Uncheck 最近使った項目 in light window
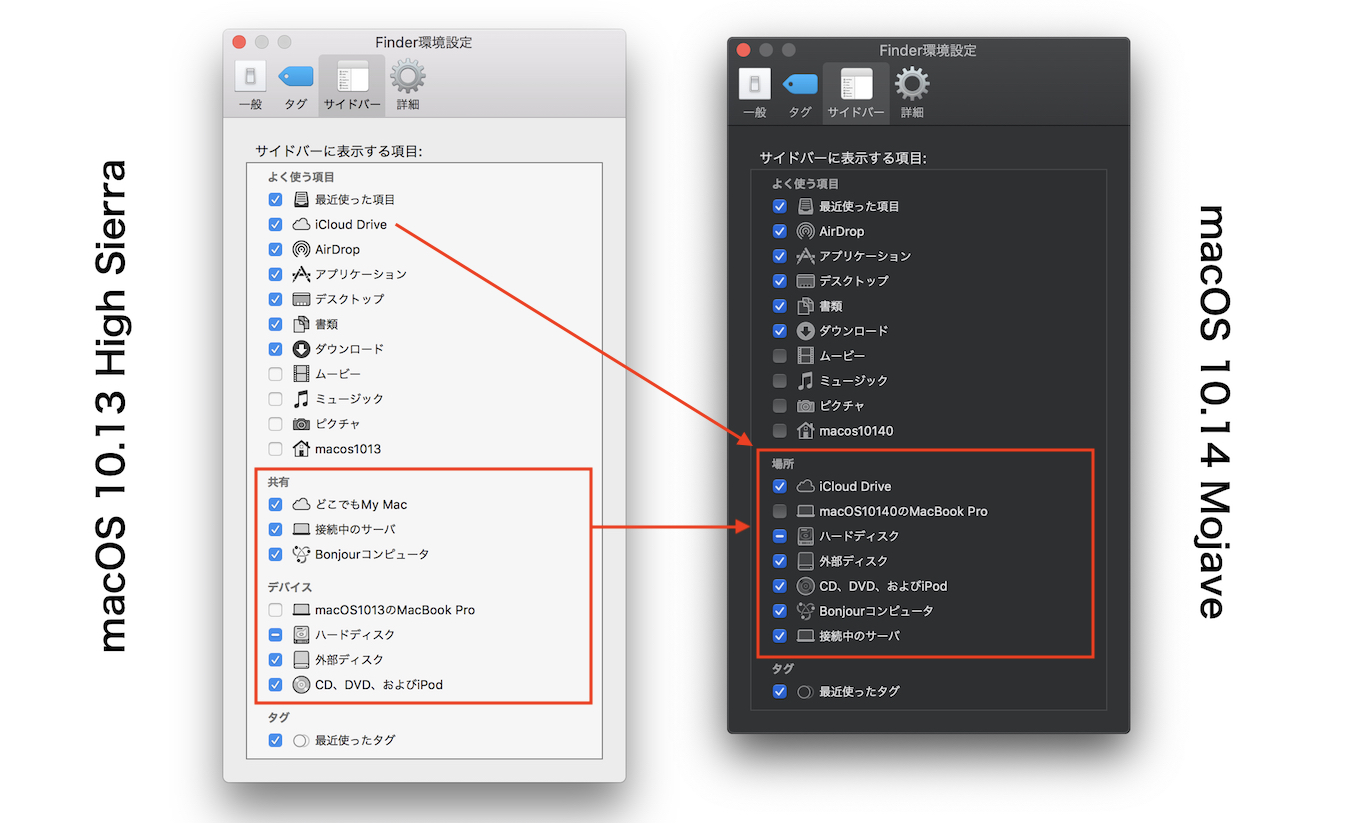The width and height of the screenshot is (1360, 823). [x=275, y=199]
